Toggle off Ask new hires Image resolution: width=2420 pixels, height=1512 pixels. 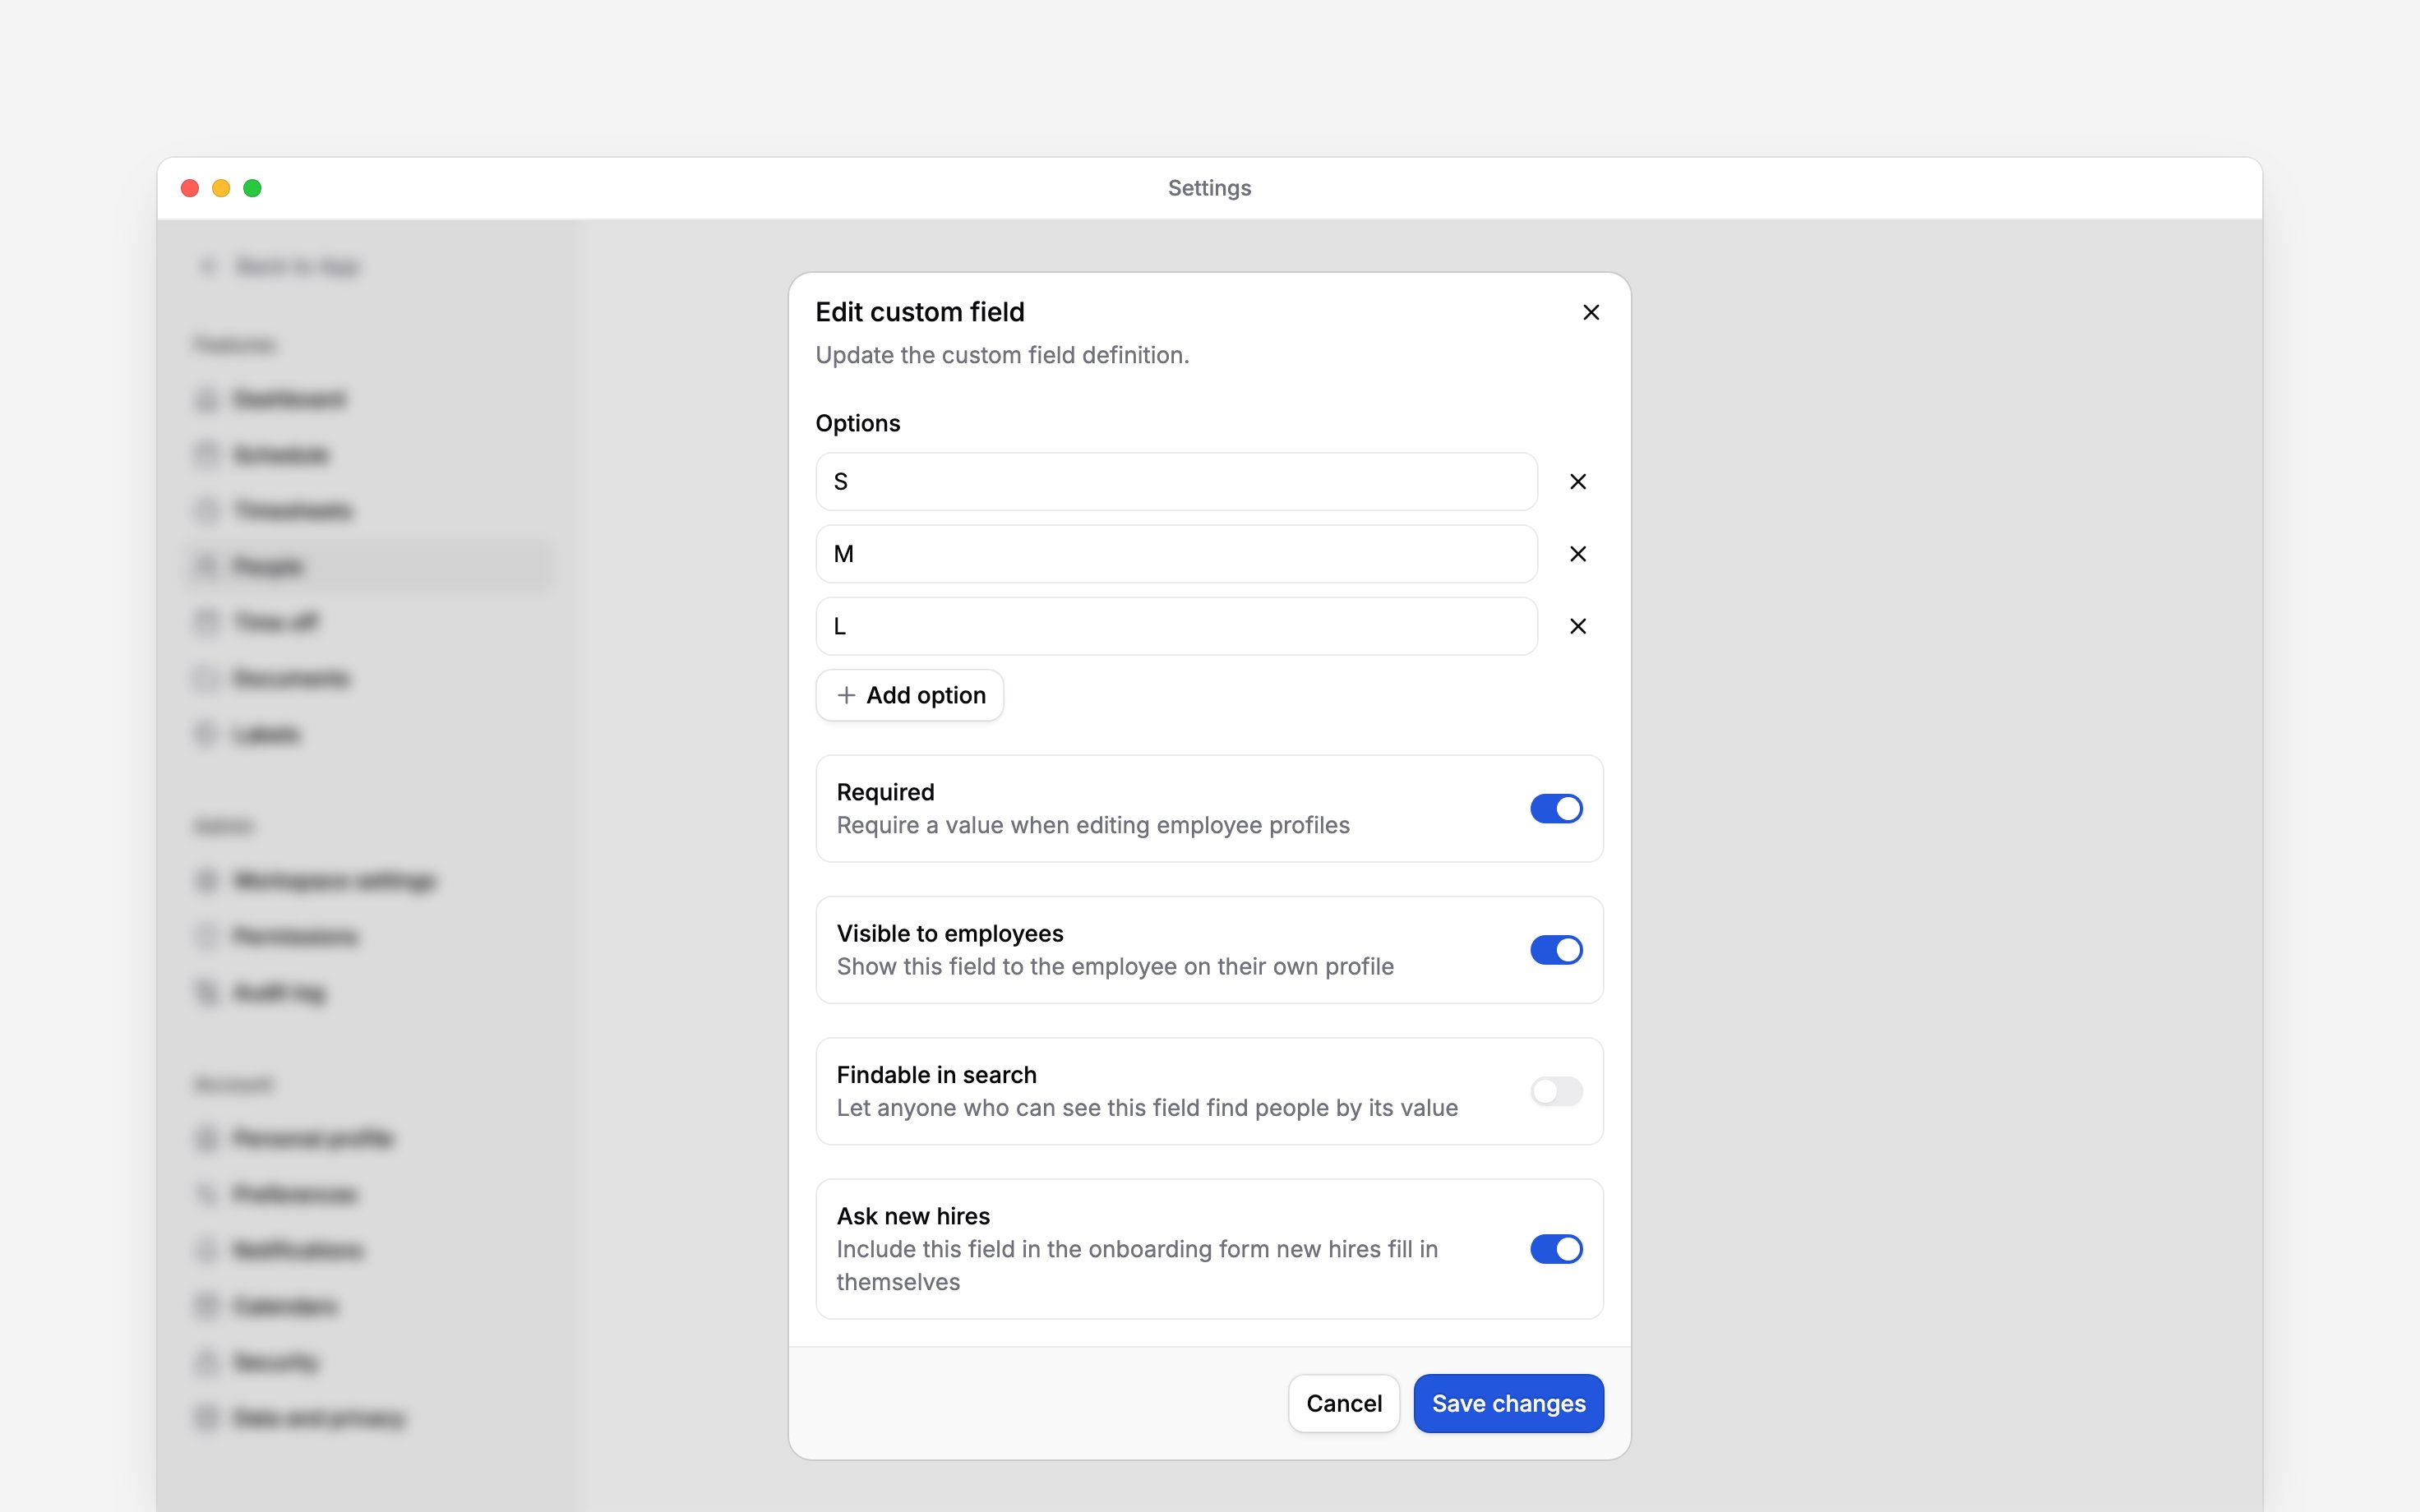pyautogui.click(x=1556, y=1249)
